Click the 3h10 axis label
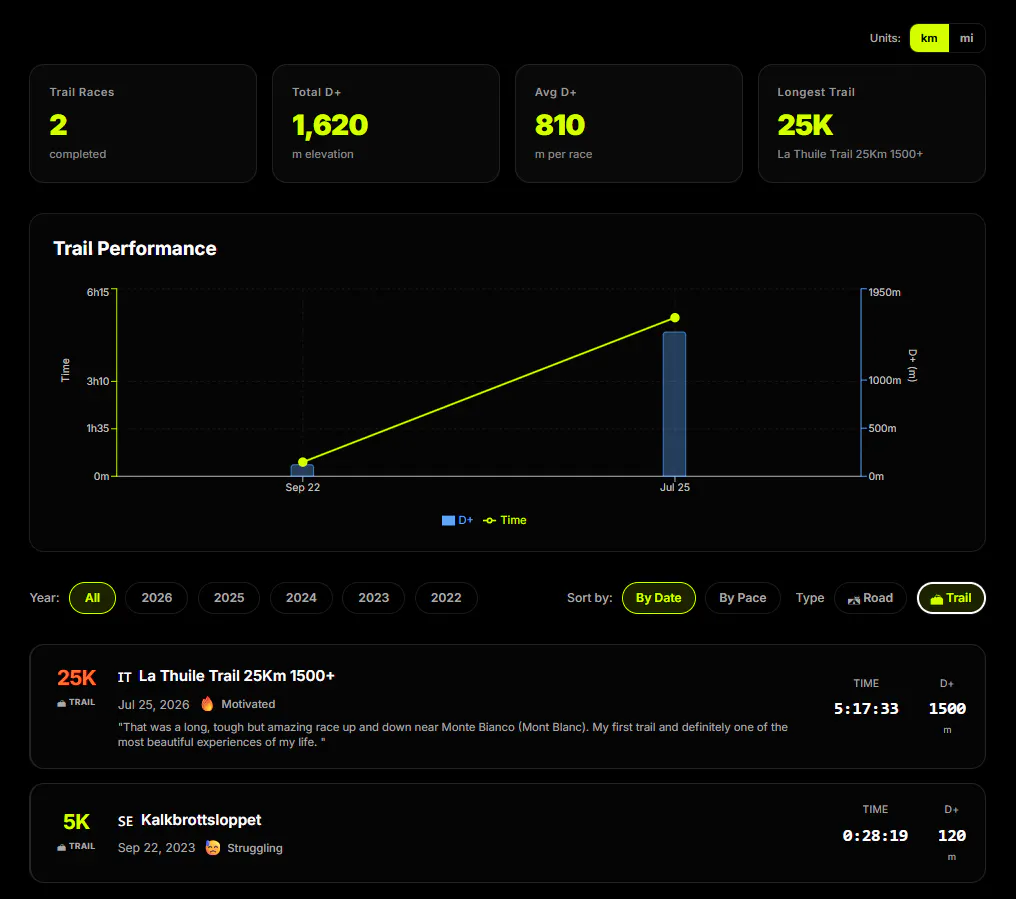 click(98, 381)
